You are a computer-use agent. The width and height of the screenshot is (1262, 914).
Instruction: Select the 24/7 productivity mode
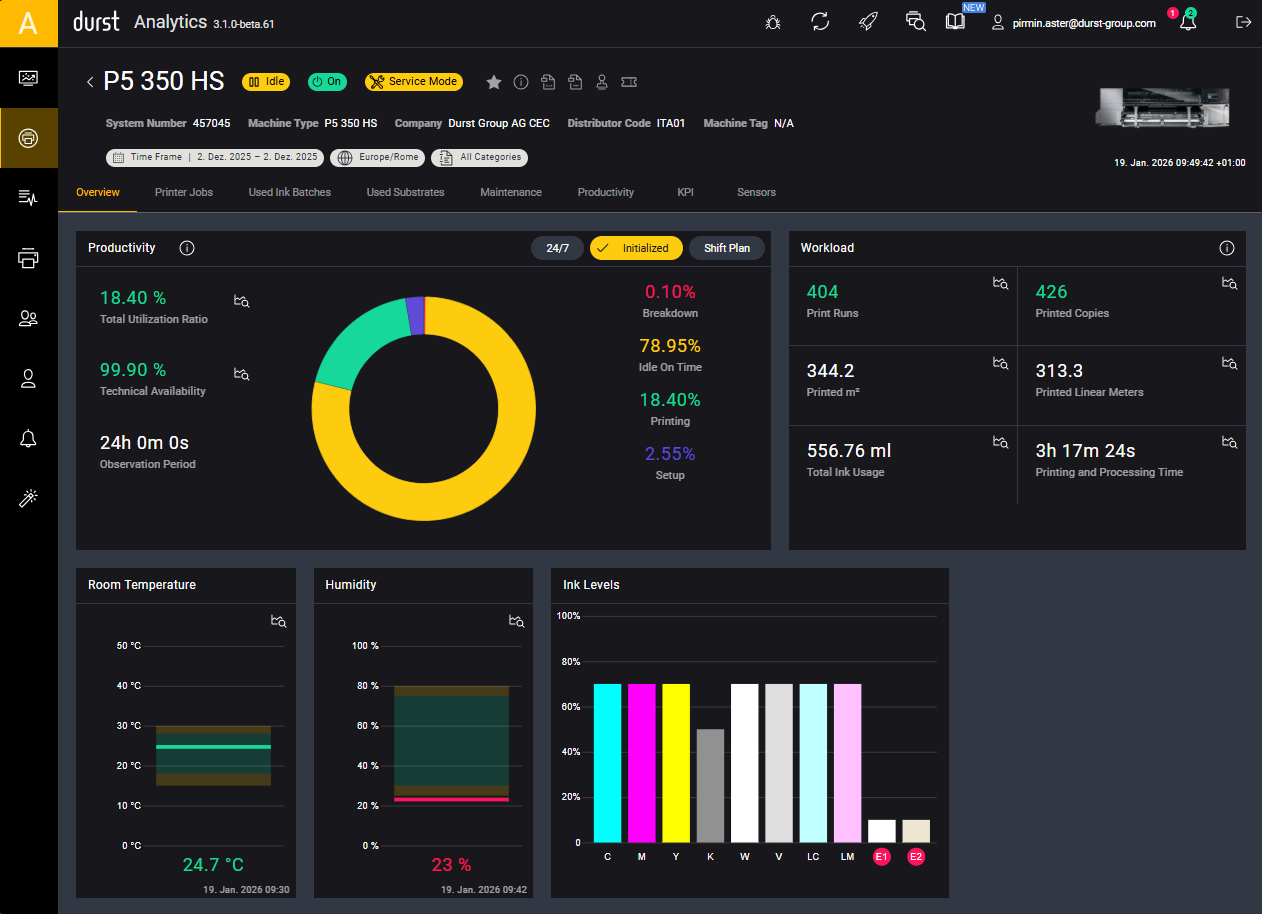[557, 248]
